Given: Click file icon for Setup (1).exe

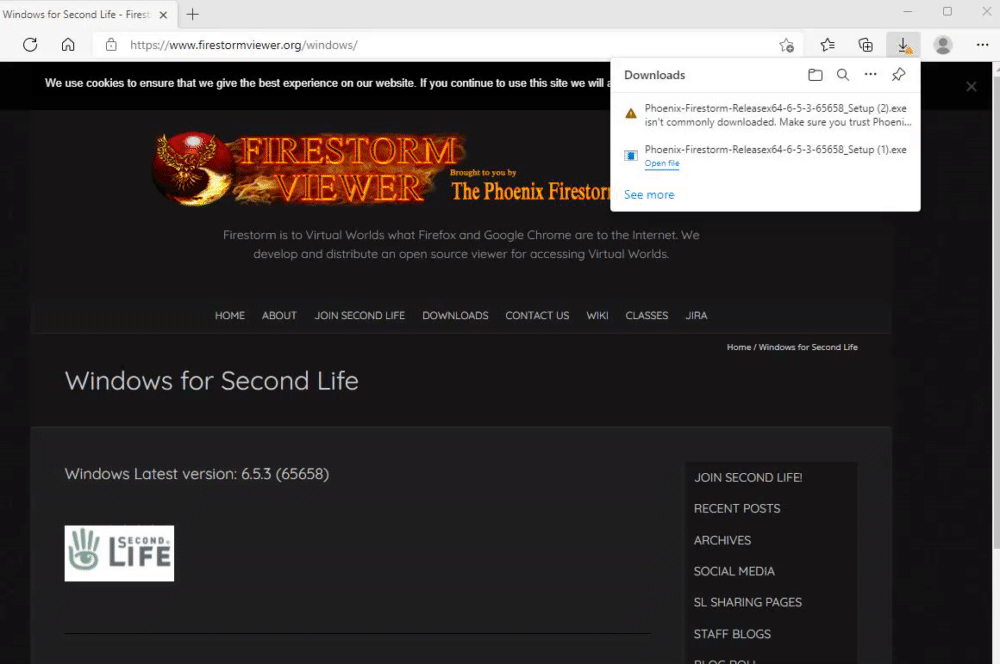Looking at the screenshot, I should (631, 155).
